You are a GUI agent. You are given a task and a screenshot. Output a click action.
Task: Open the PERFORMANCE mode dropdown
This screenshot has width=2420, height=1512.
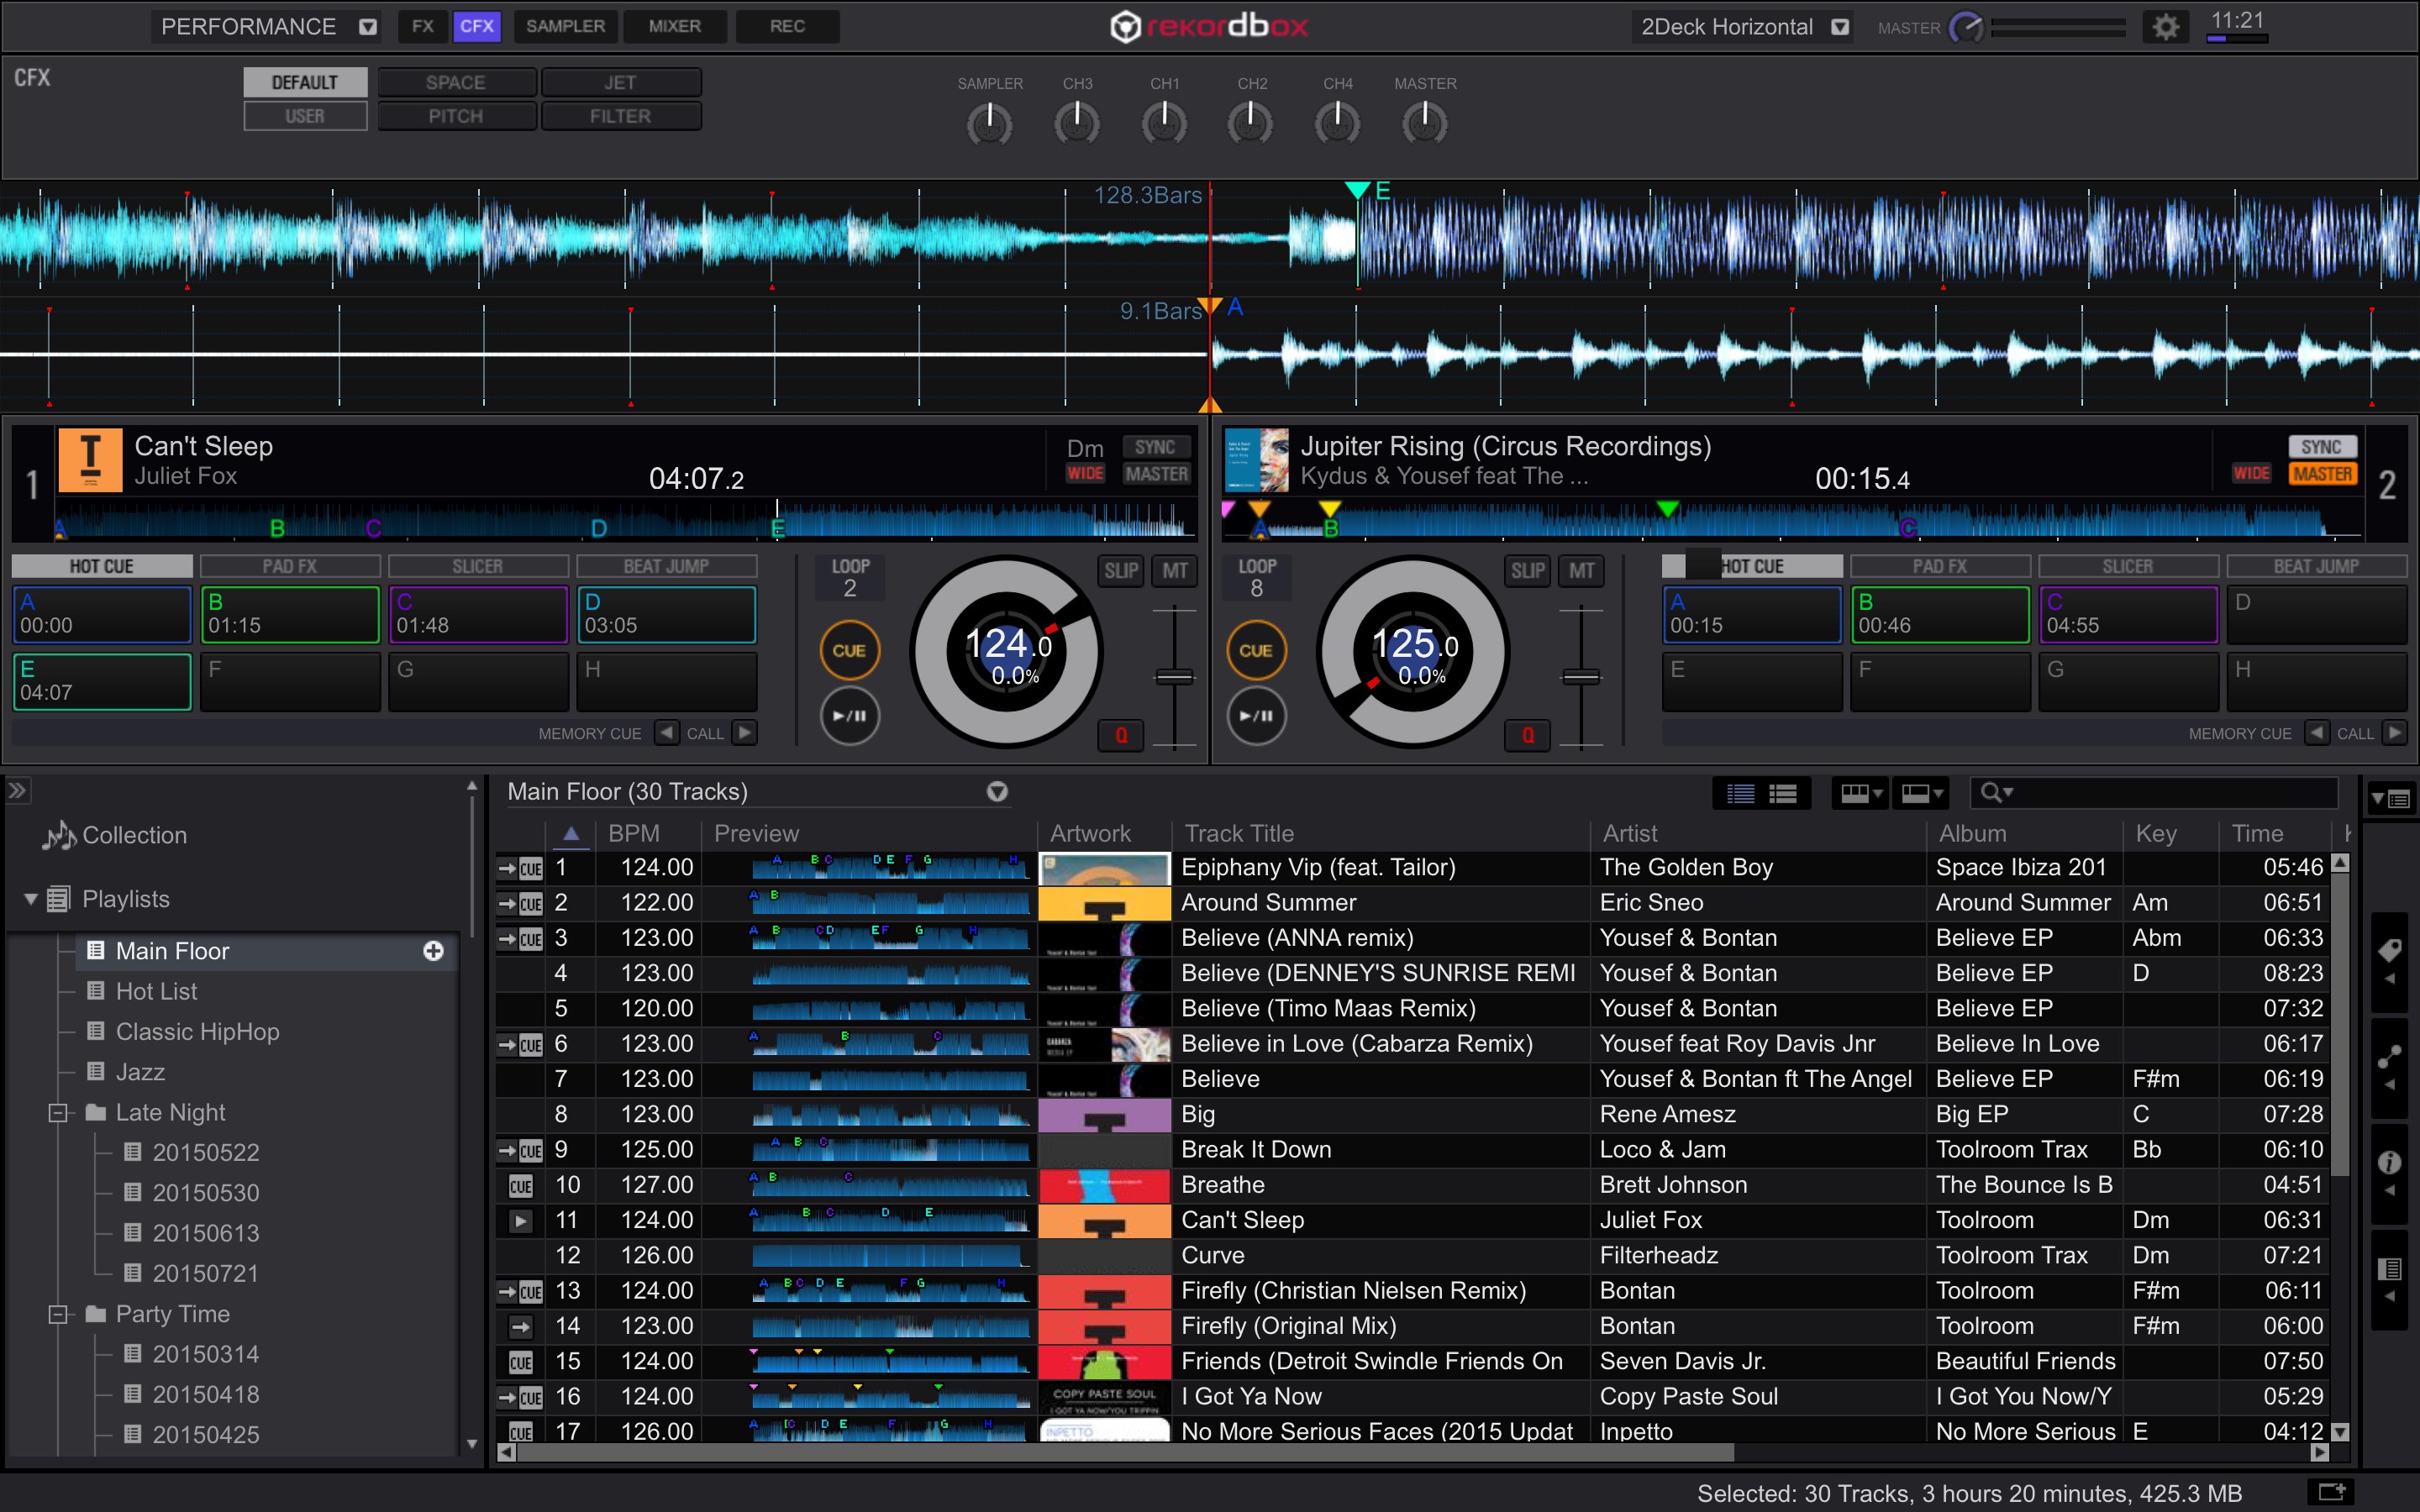tap(368, 27)
